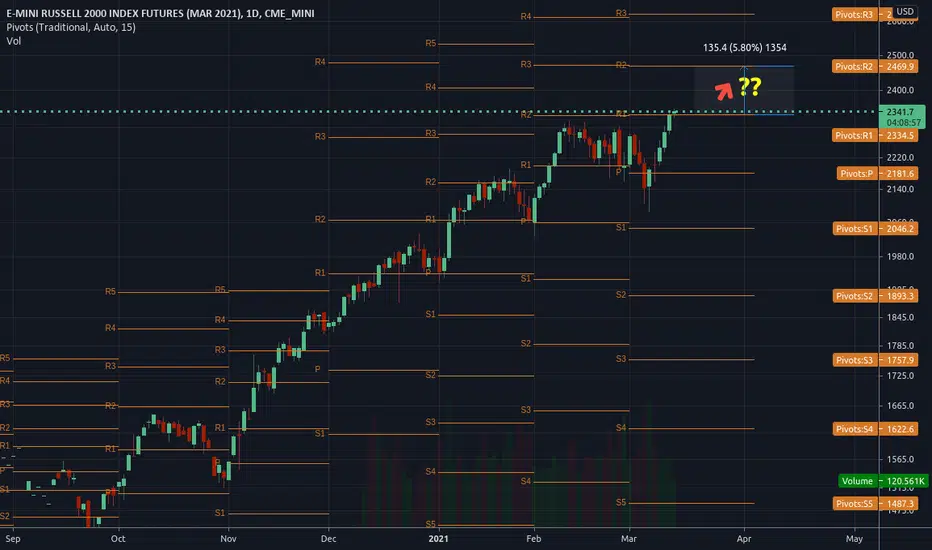
Task: Click the 1725.0 price scale value
Action: 900,376
